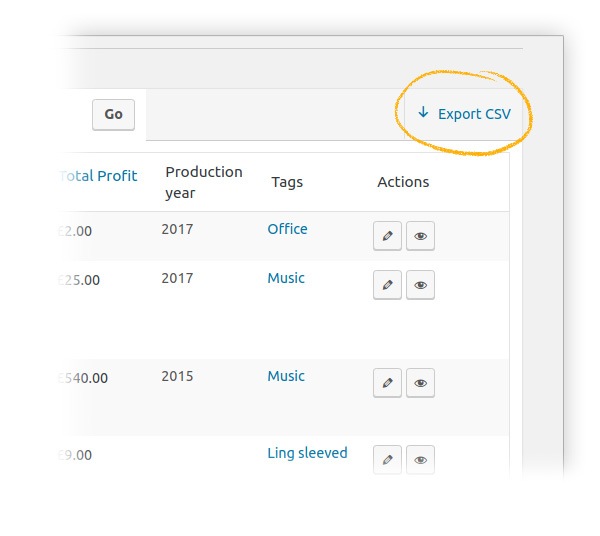Select production year 2017 in Music row
The height and width of the screenshot is (536, 600).
[177, 278]
